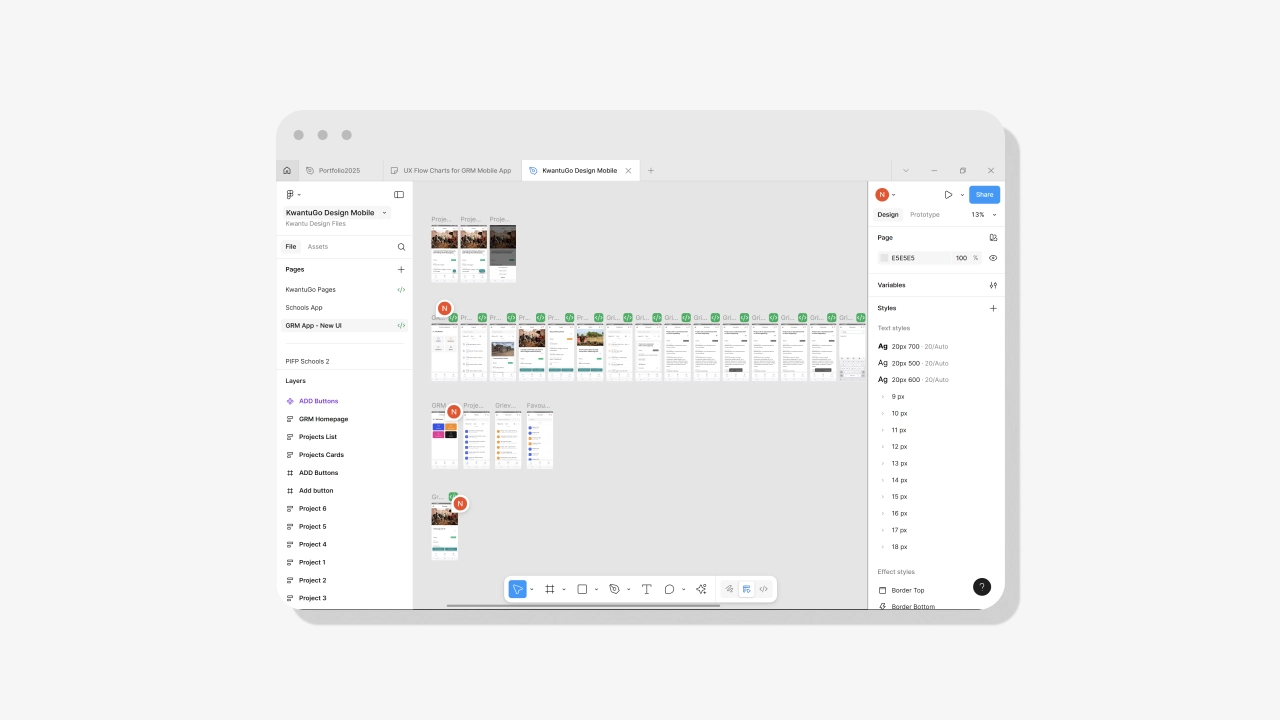This screenshot has height=720, width=1280.
Task: Select the Schools App page
Action: 304,308
